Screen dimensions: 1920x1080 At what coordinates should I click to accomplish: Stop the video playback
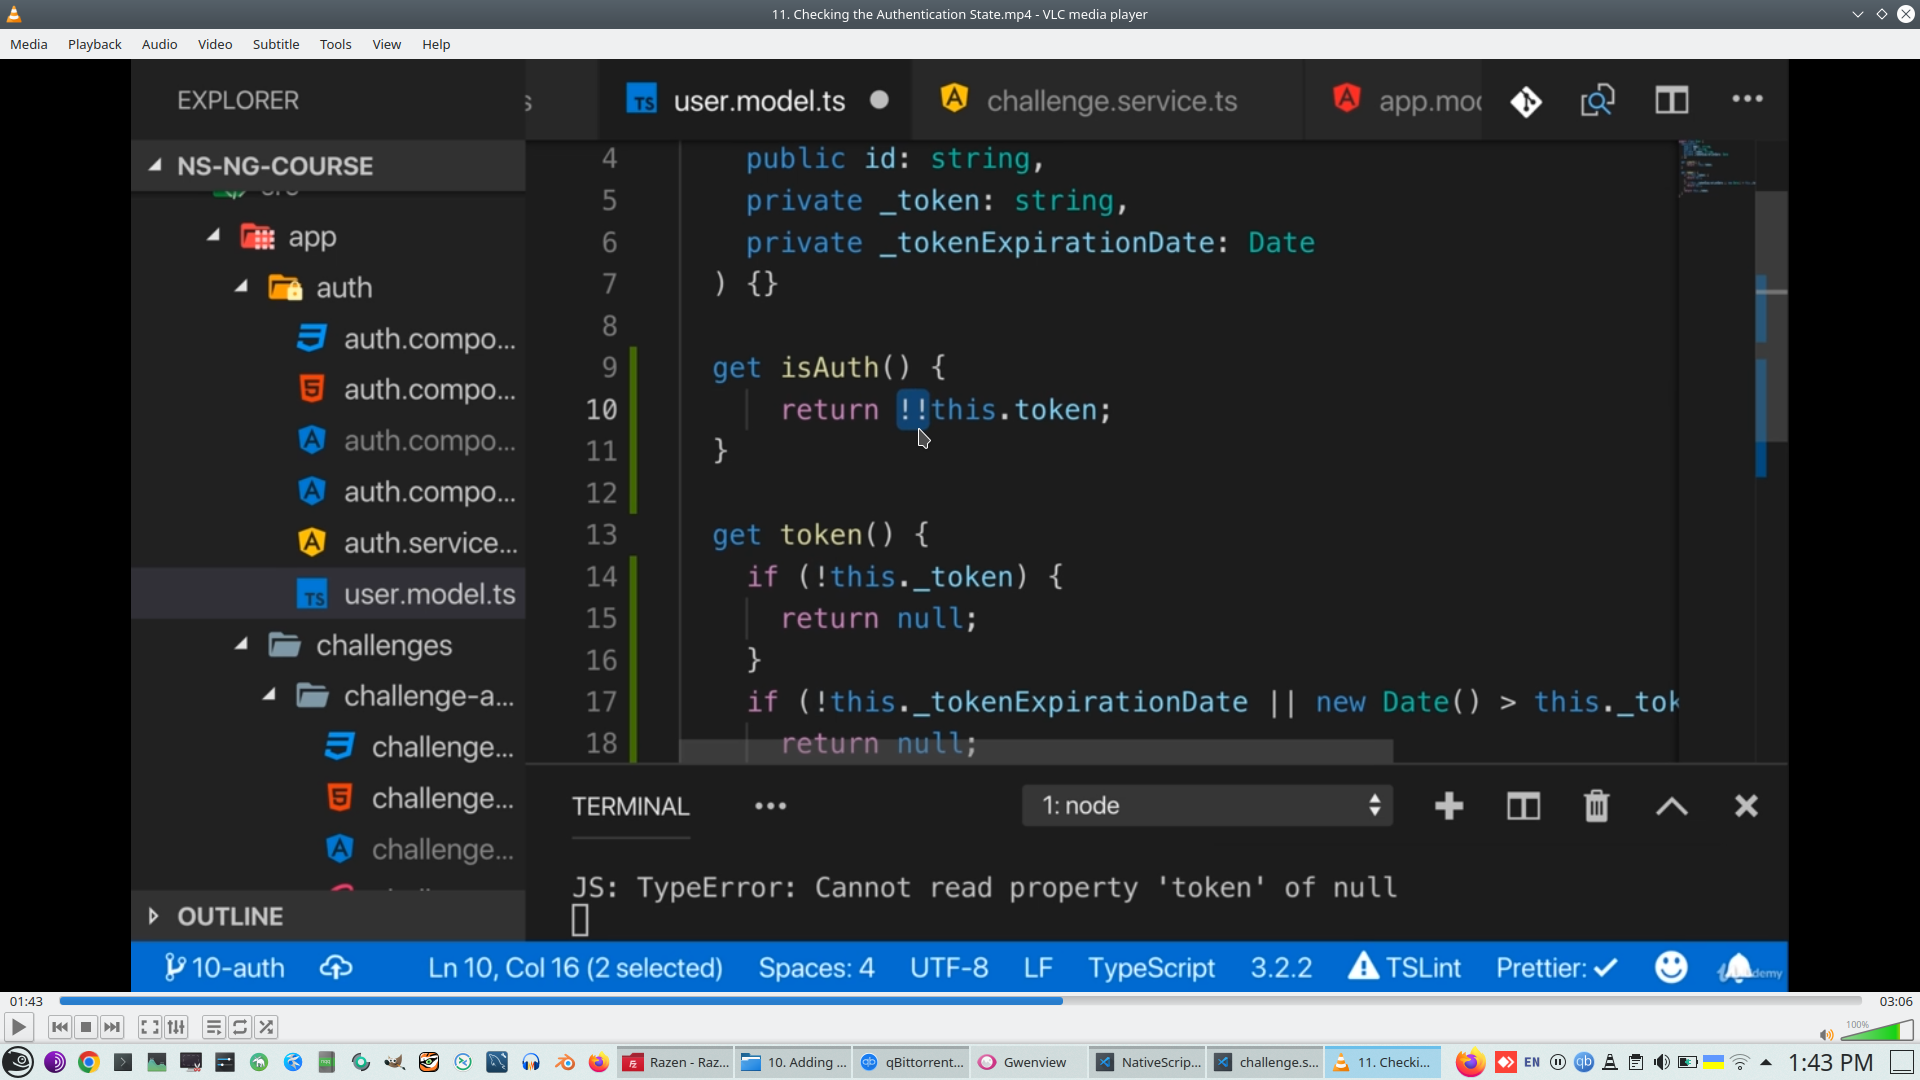click(x=86, y=1027)
